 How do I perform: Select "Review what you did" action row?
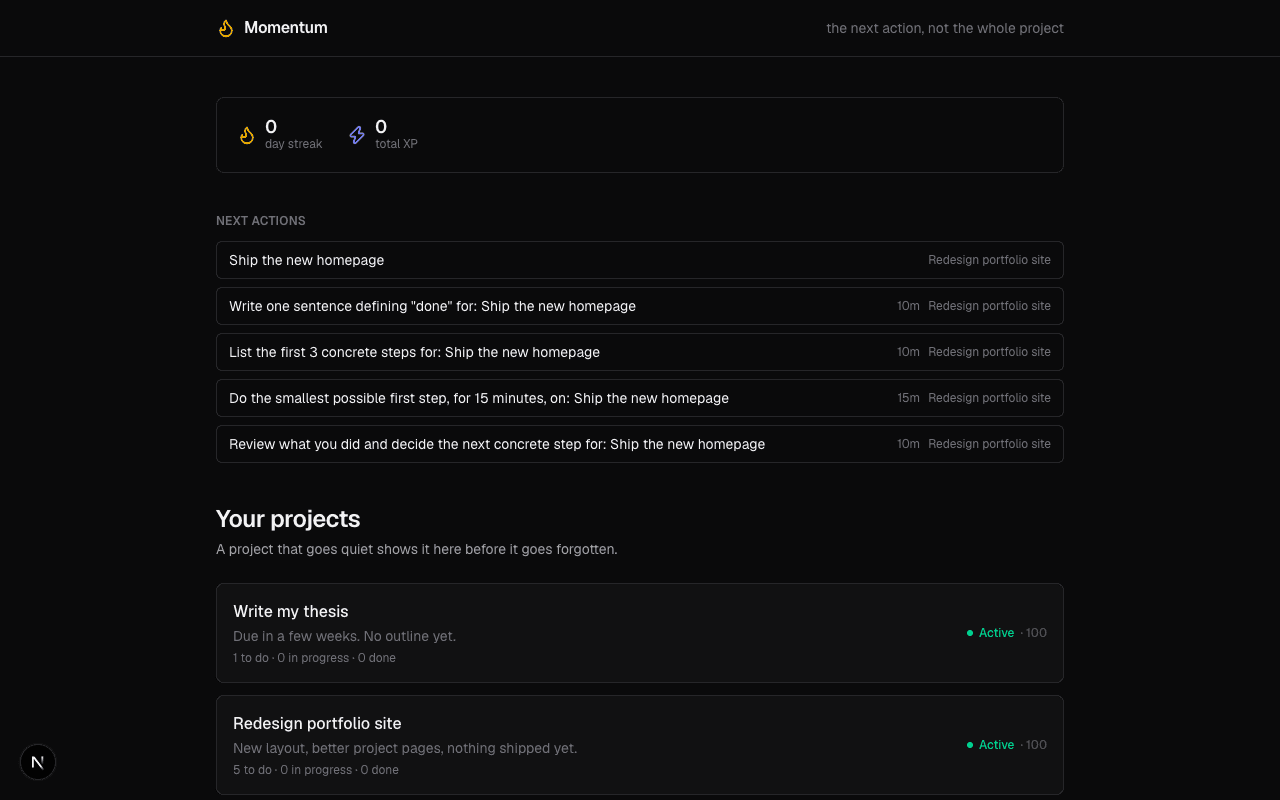click(x=640, y=444)
